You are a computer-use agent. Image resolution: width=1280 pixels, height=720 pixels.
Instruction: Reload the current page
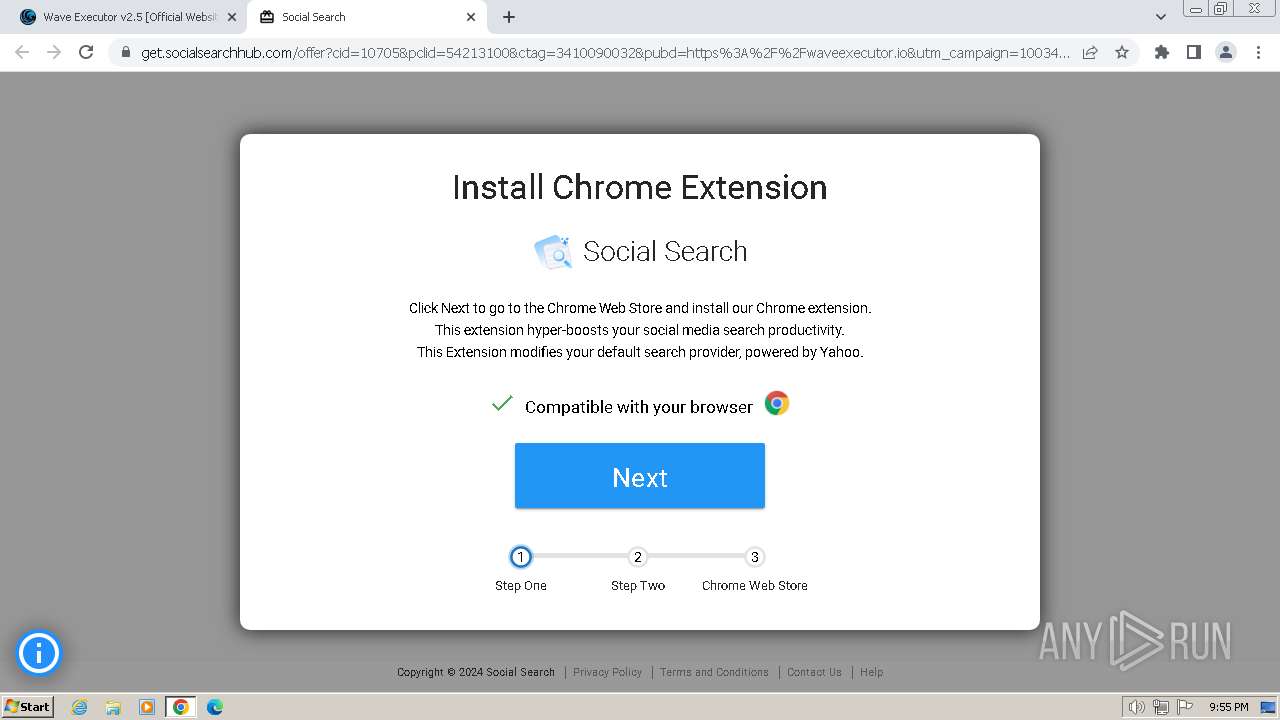click(86, 52)
